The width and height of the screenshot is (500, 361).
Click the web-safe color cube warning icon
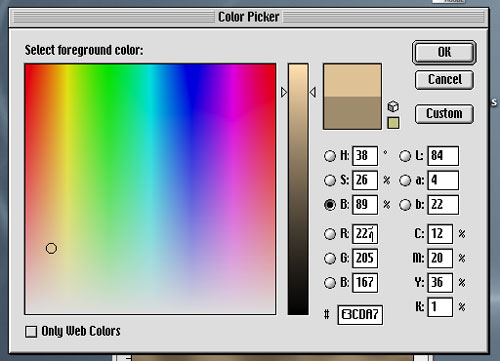pyautogui.click(x=393, y=107)
